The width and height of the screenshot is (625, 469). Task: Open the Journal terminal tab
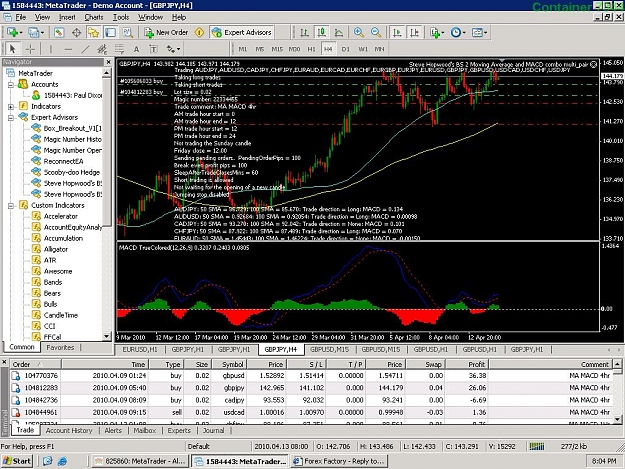pyautogui.click(x=213, y=431)
